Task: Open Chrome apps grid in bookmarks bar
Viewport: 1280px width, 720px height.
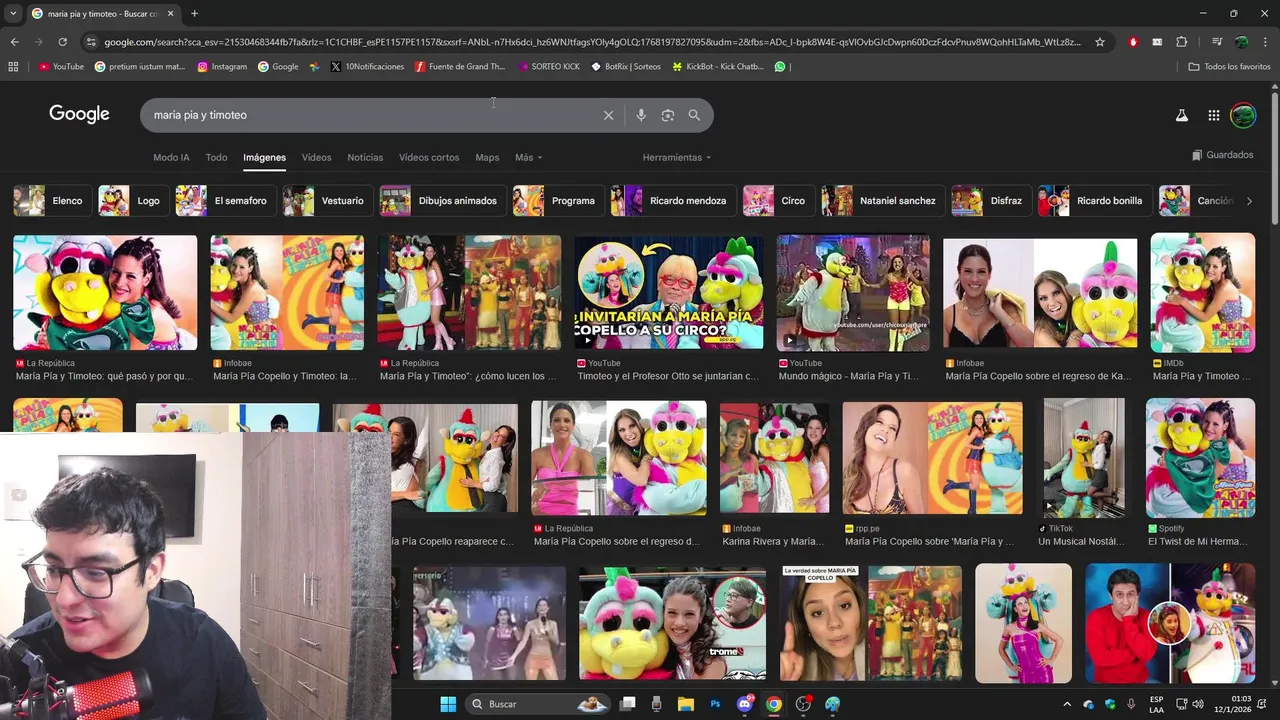Action: point(13,67)
